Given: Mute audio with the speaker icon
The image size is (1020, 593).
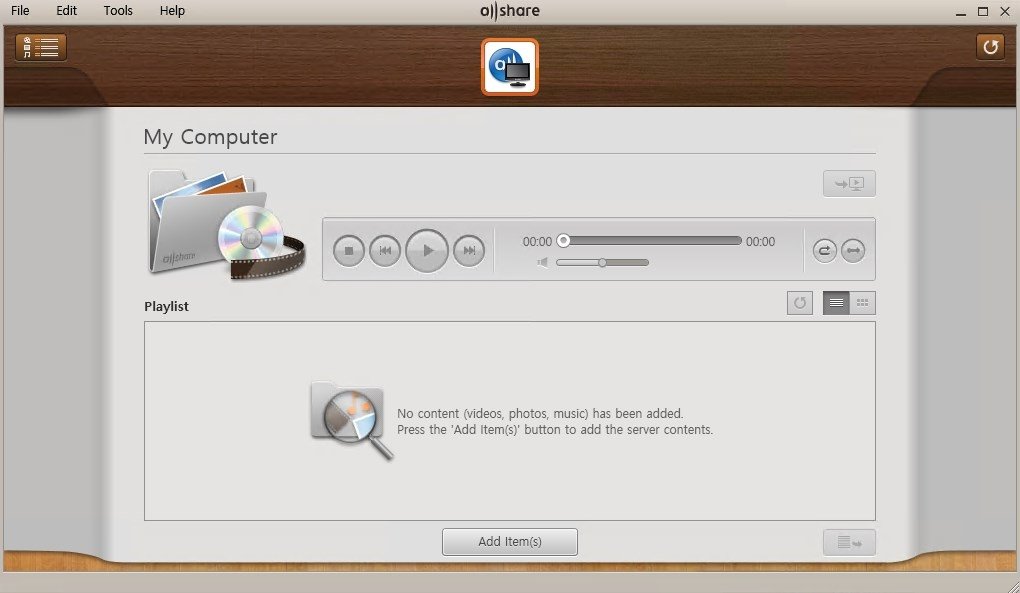Looking at the screenshot, I should 543,262.
